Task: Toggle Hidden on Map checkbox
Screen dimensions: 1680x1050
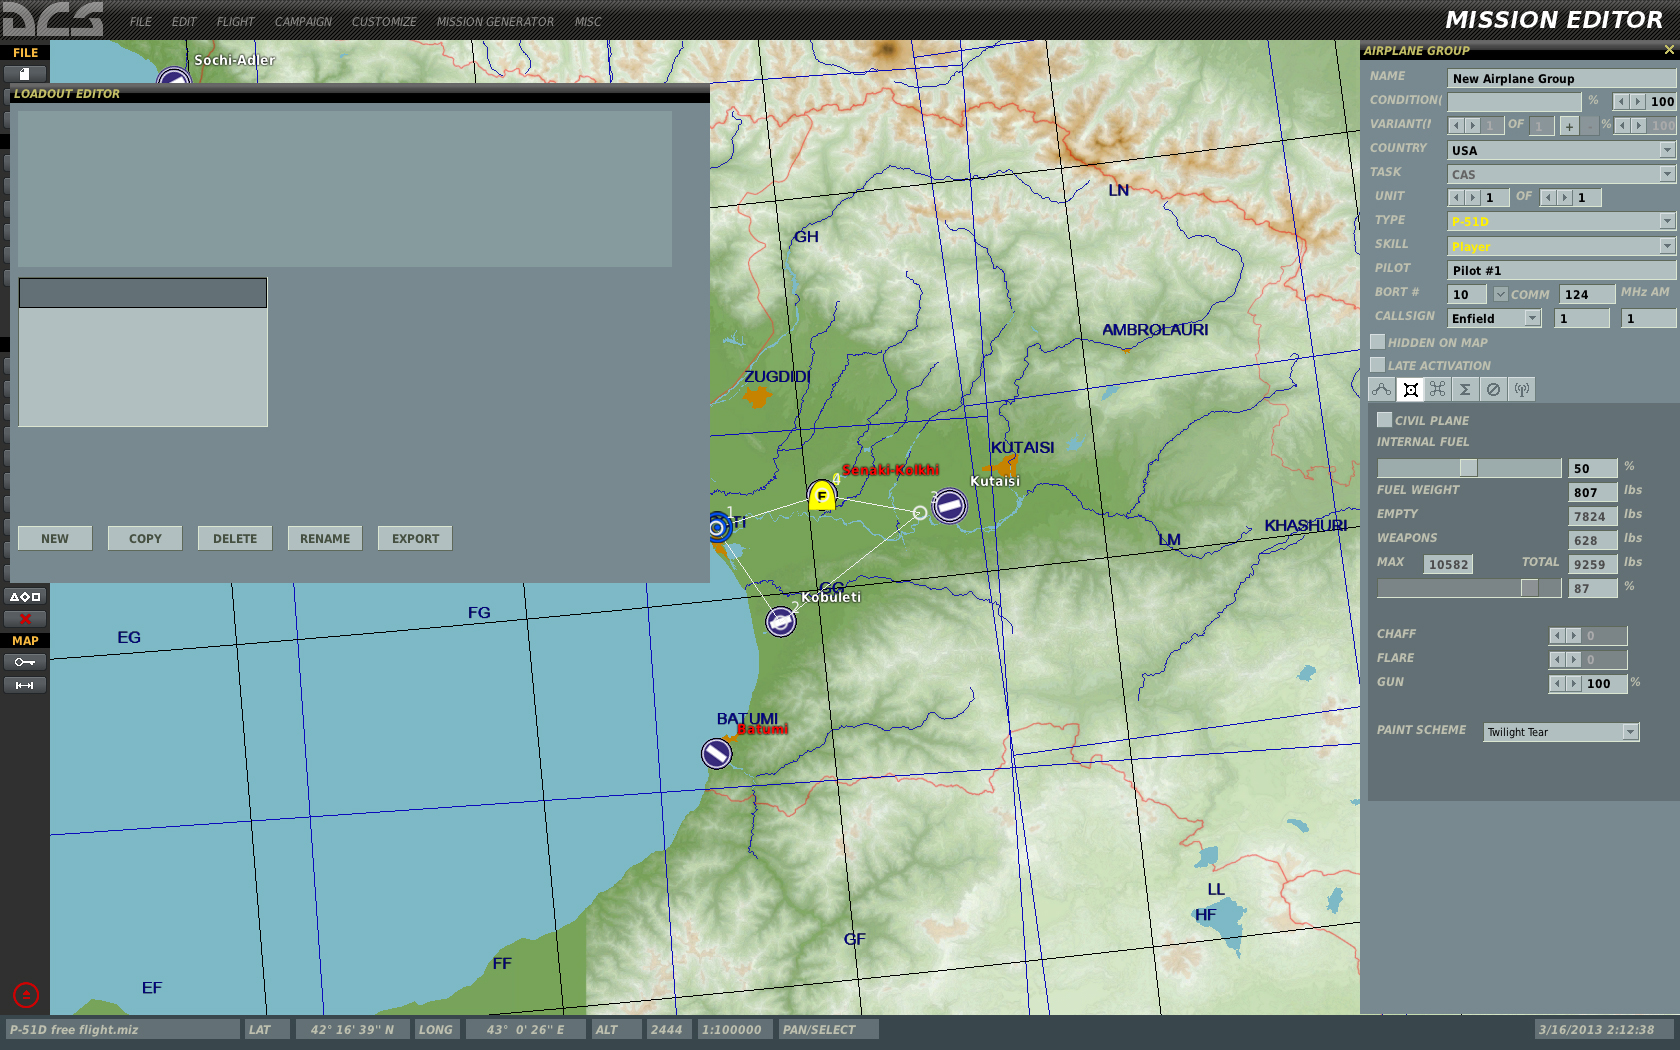Action: [x=1378, y=342]
